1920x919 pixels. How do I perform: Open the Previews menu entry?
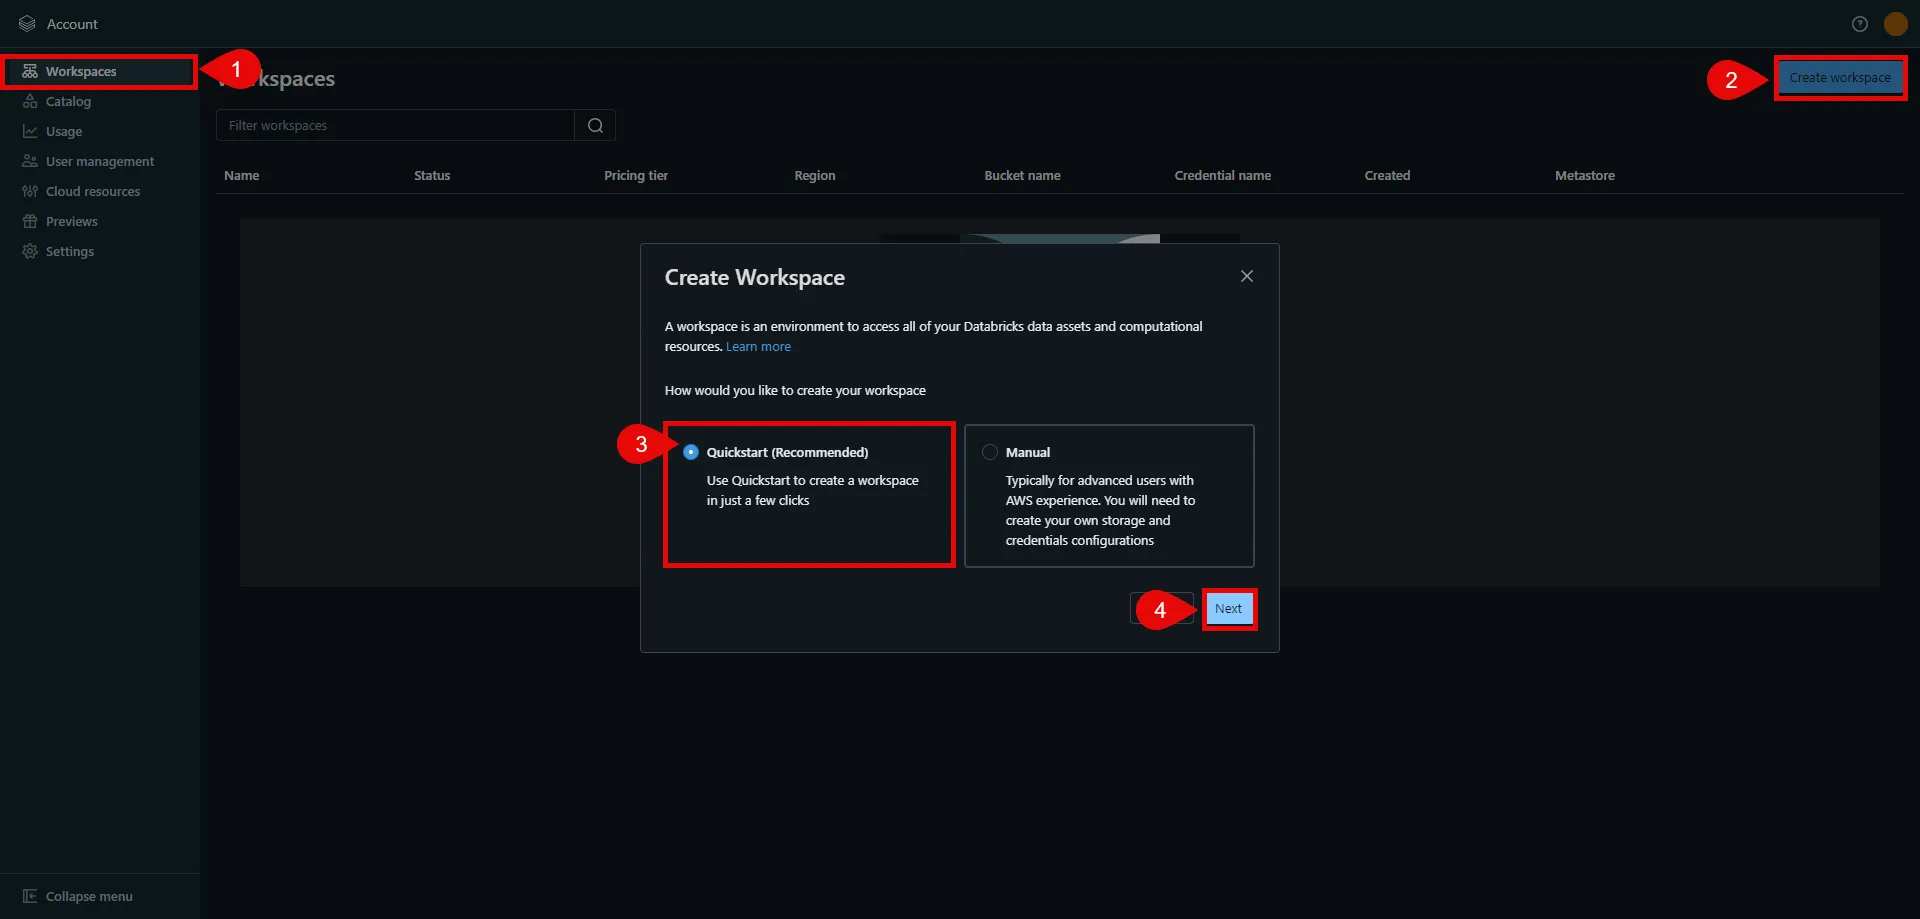pyautogui.click(x=72, y=221)
